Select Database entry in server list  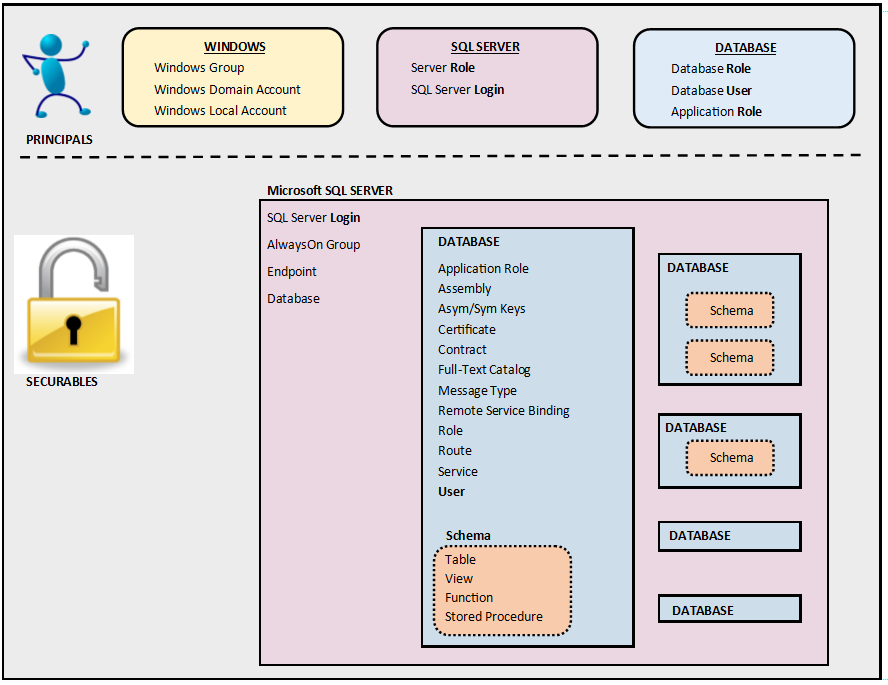pyautogui.click(x=293, y=299)
